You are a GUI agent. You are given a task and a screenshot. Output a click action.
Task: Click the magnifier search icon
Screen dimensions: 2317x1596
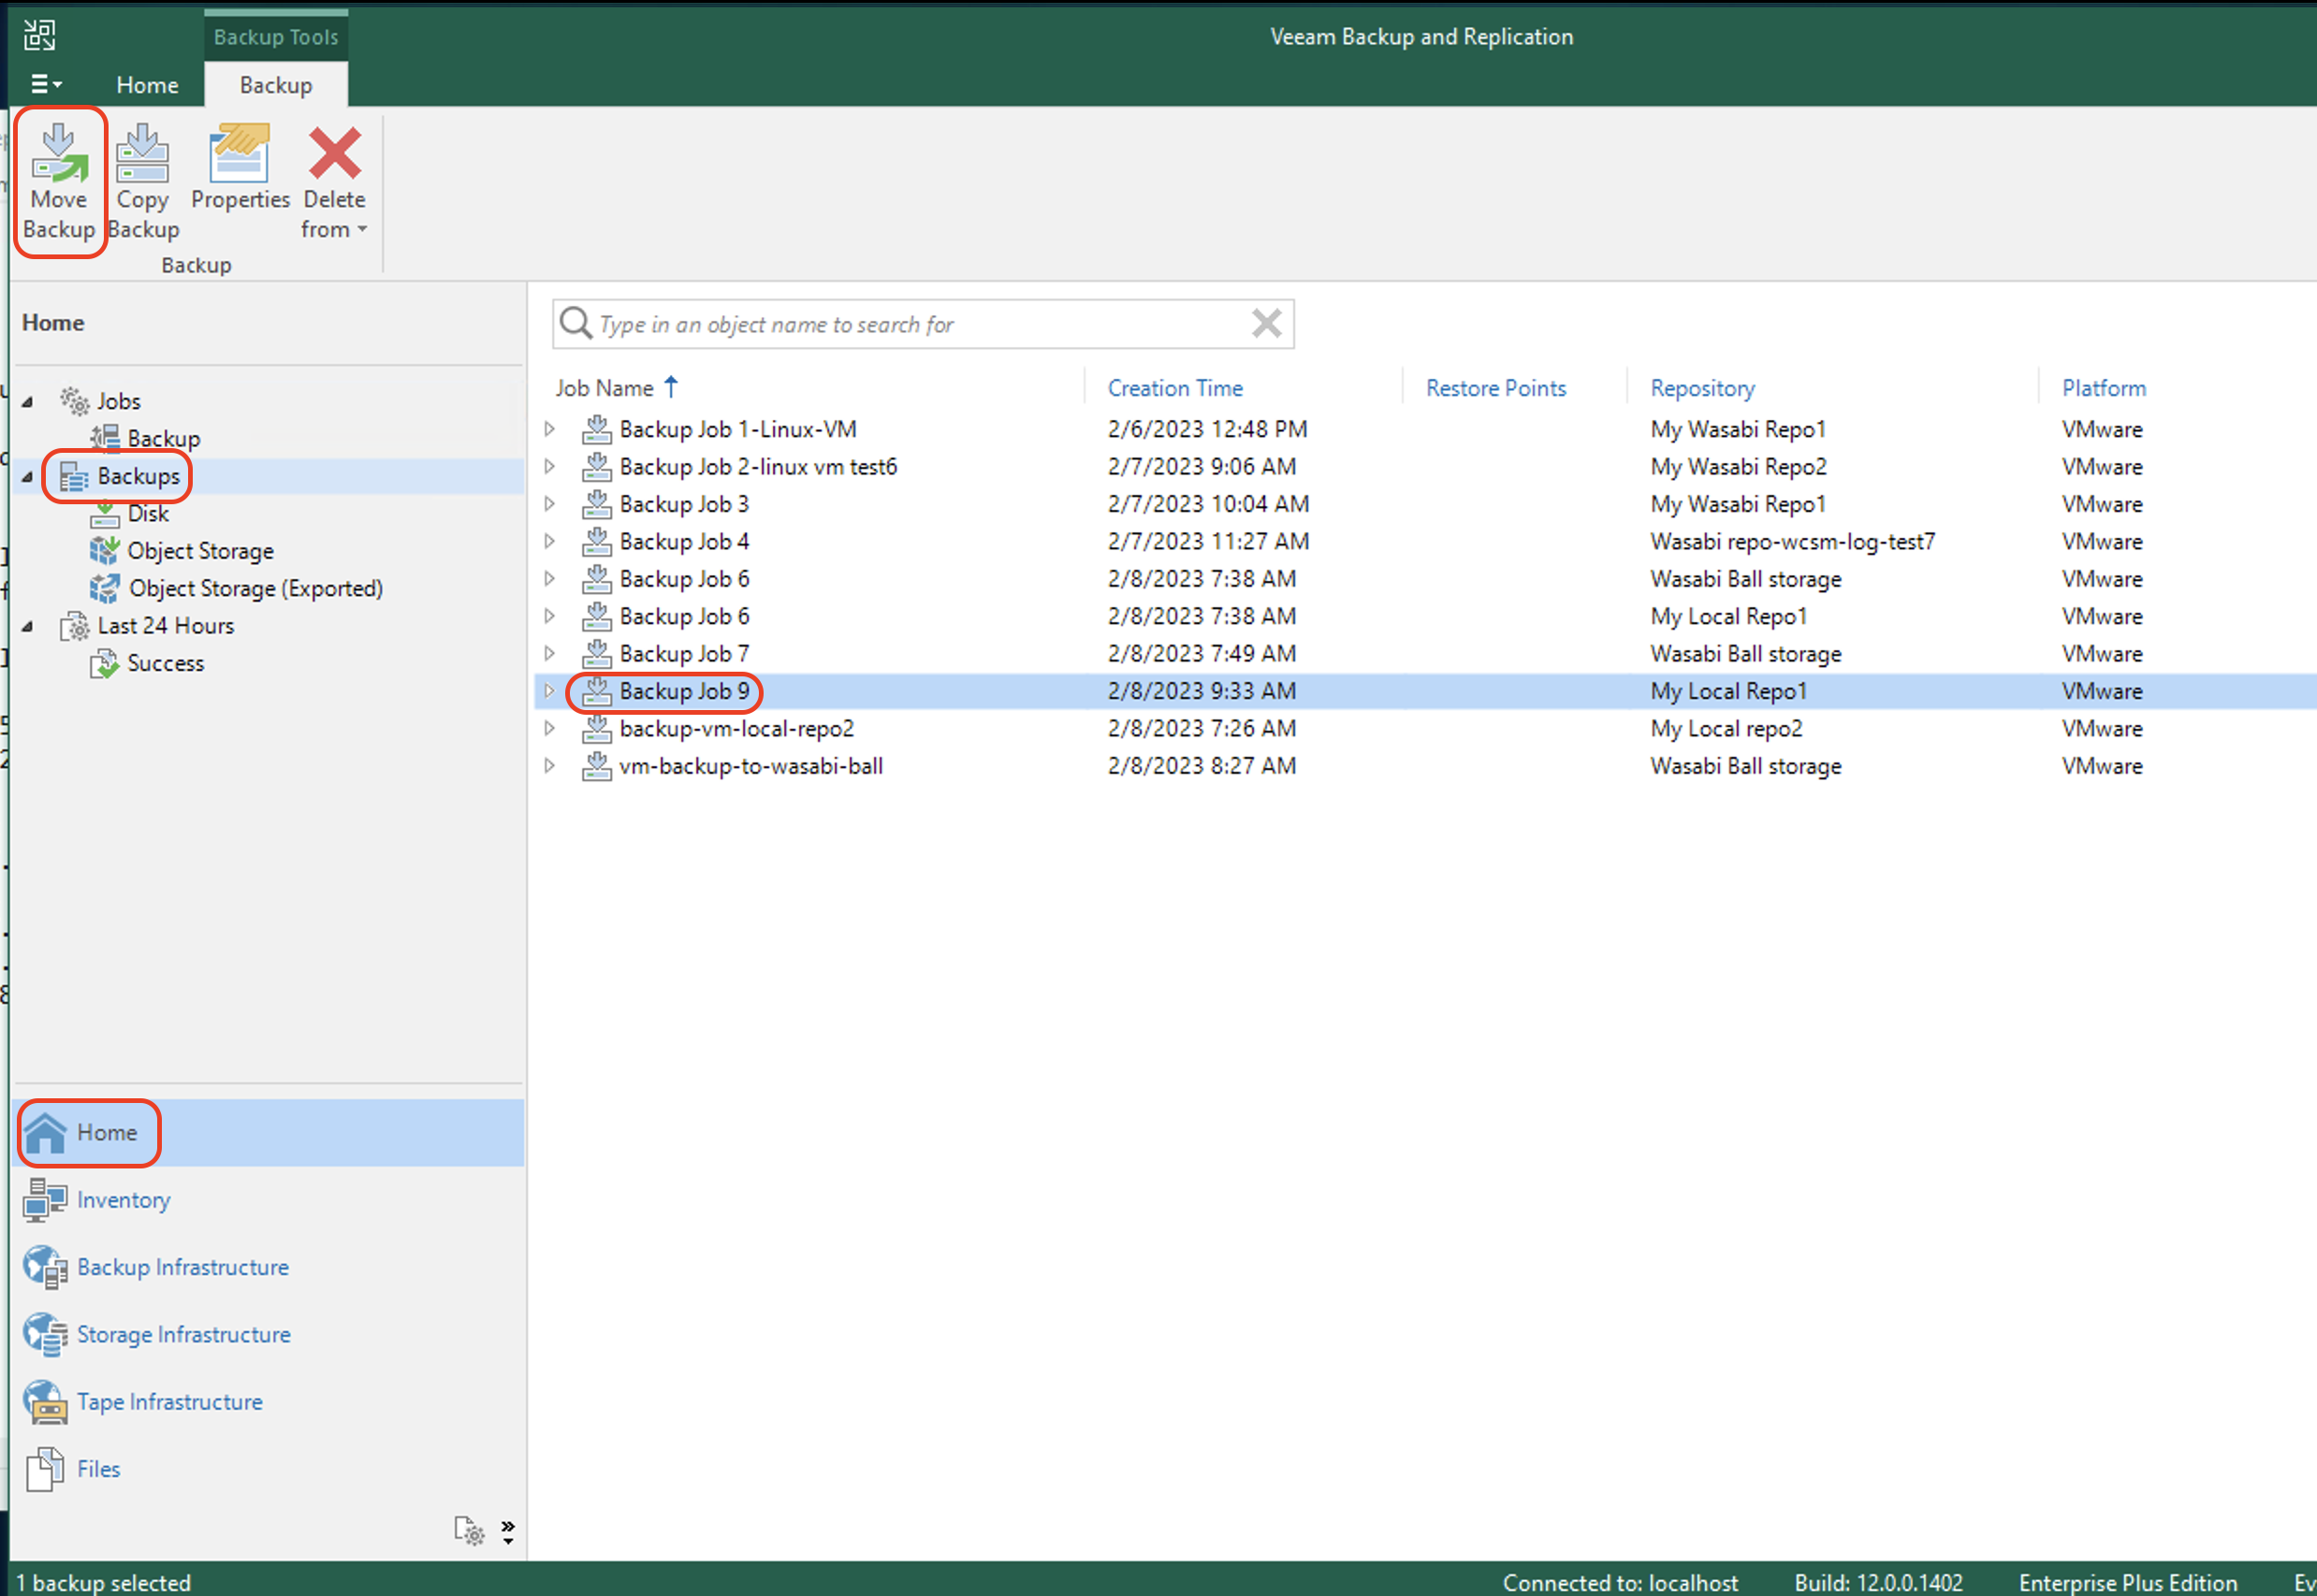[x=575, y=323]
